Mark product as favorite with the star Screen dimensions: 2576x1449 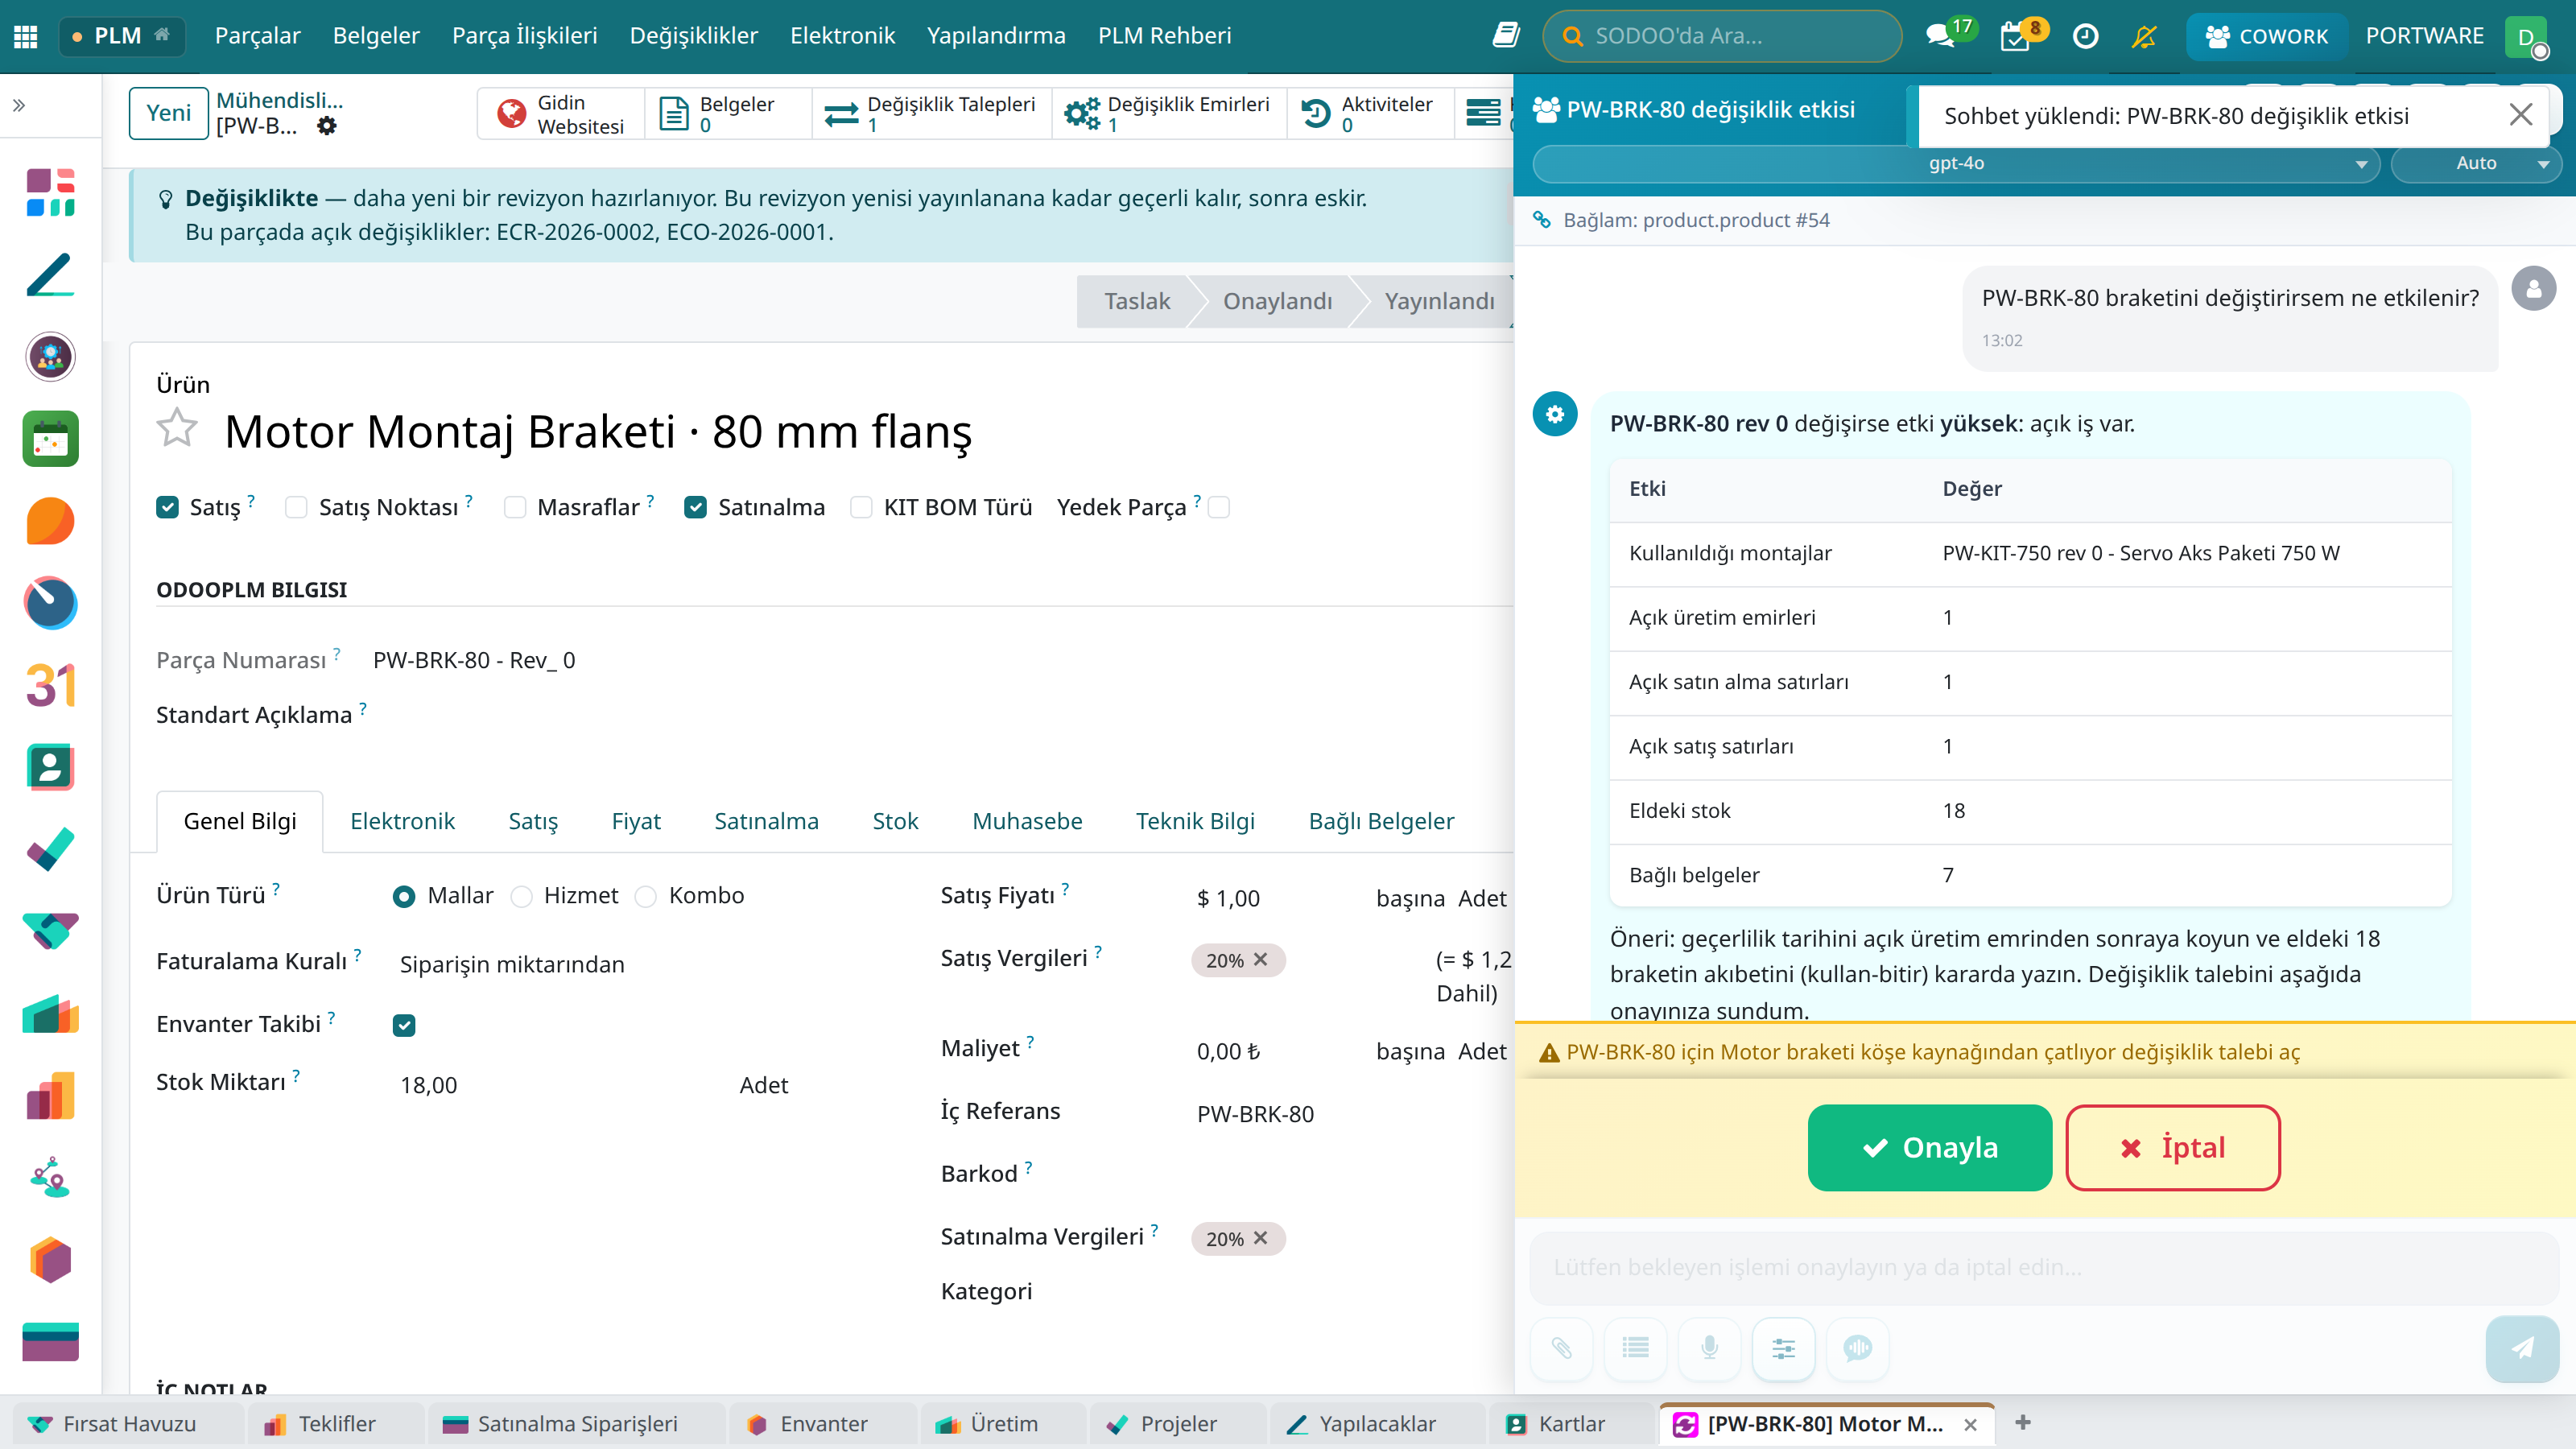pos(177,429)
